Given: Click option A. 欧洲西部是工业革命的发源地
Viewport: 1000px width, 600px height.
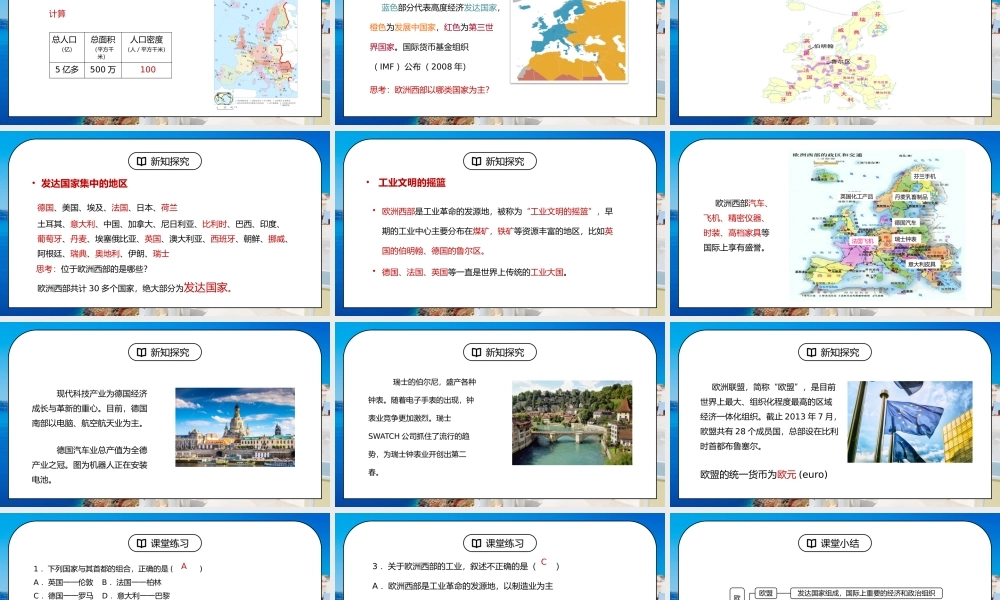Looking at the screenshot, I should [462, 586].
